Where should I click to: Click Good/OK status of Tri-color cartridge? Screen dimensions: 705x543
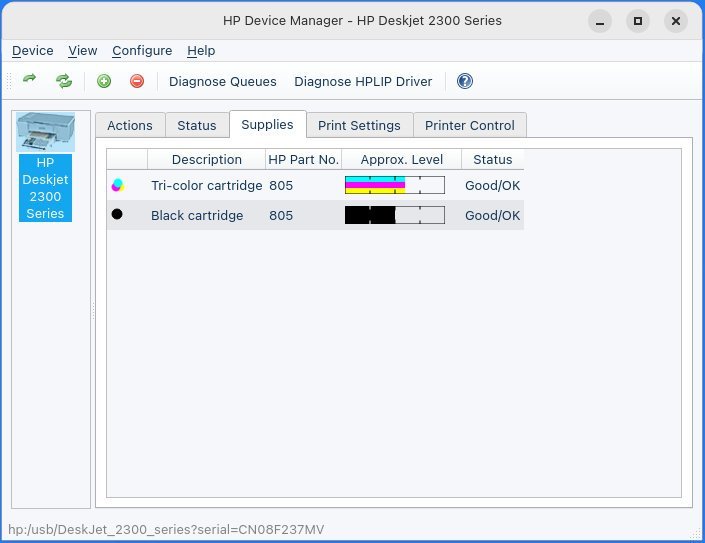(x=492, y=185)
